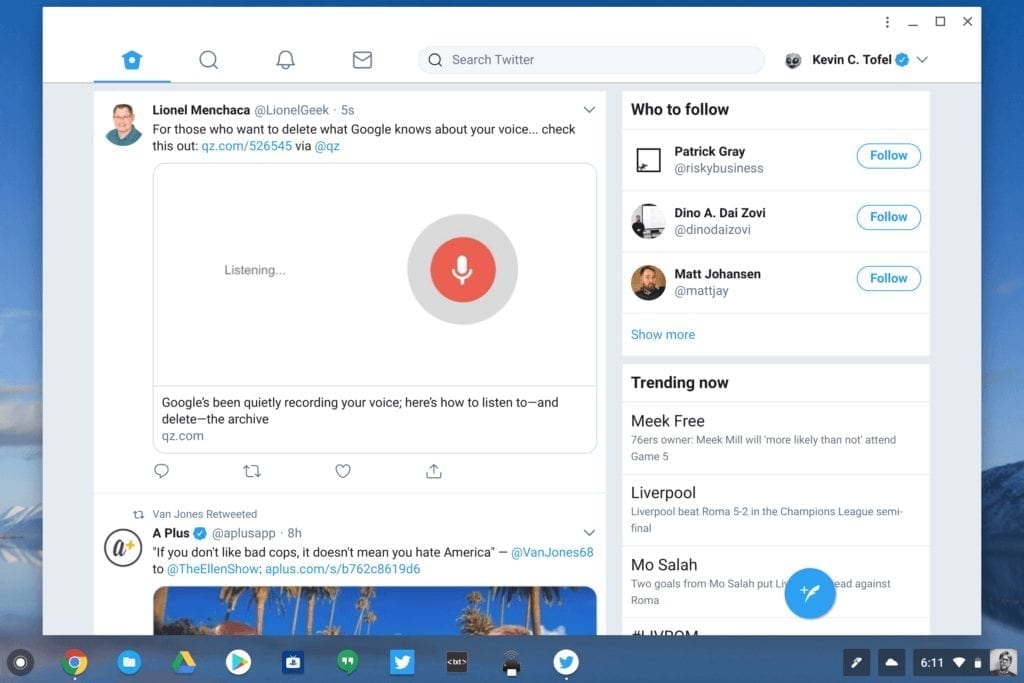Expand options chevron on Lionel Menchaca tweet
The width and height of the screenshot is (1024, 683).
point(589,110)
